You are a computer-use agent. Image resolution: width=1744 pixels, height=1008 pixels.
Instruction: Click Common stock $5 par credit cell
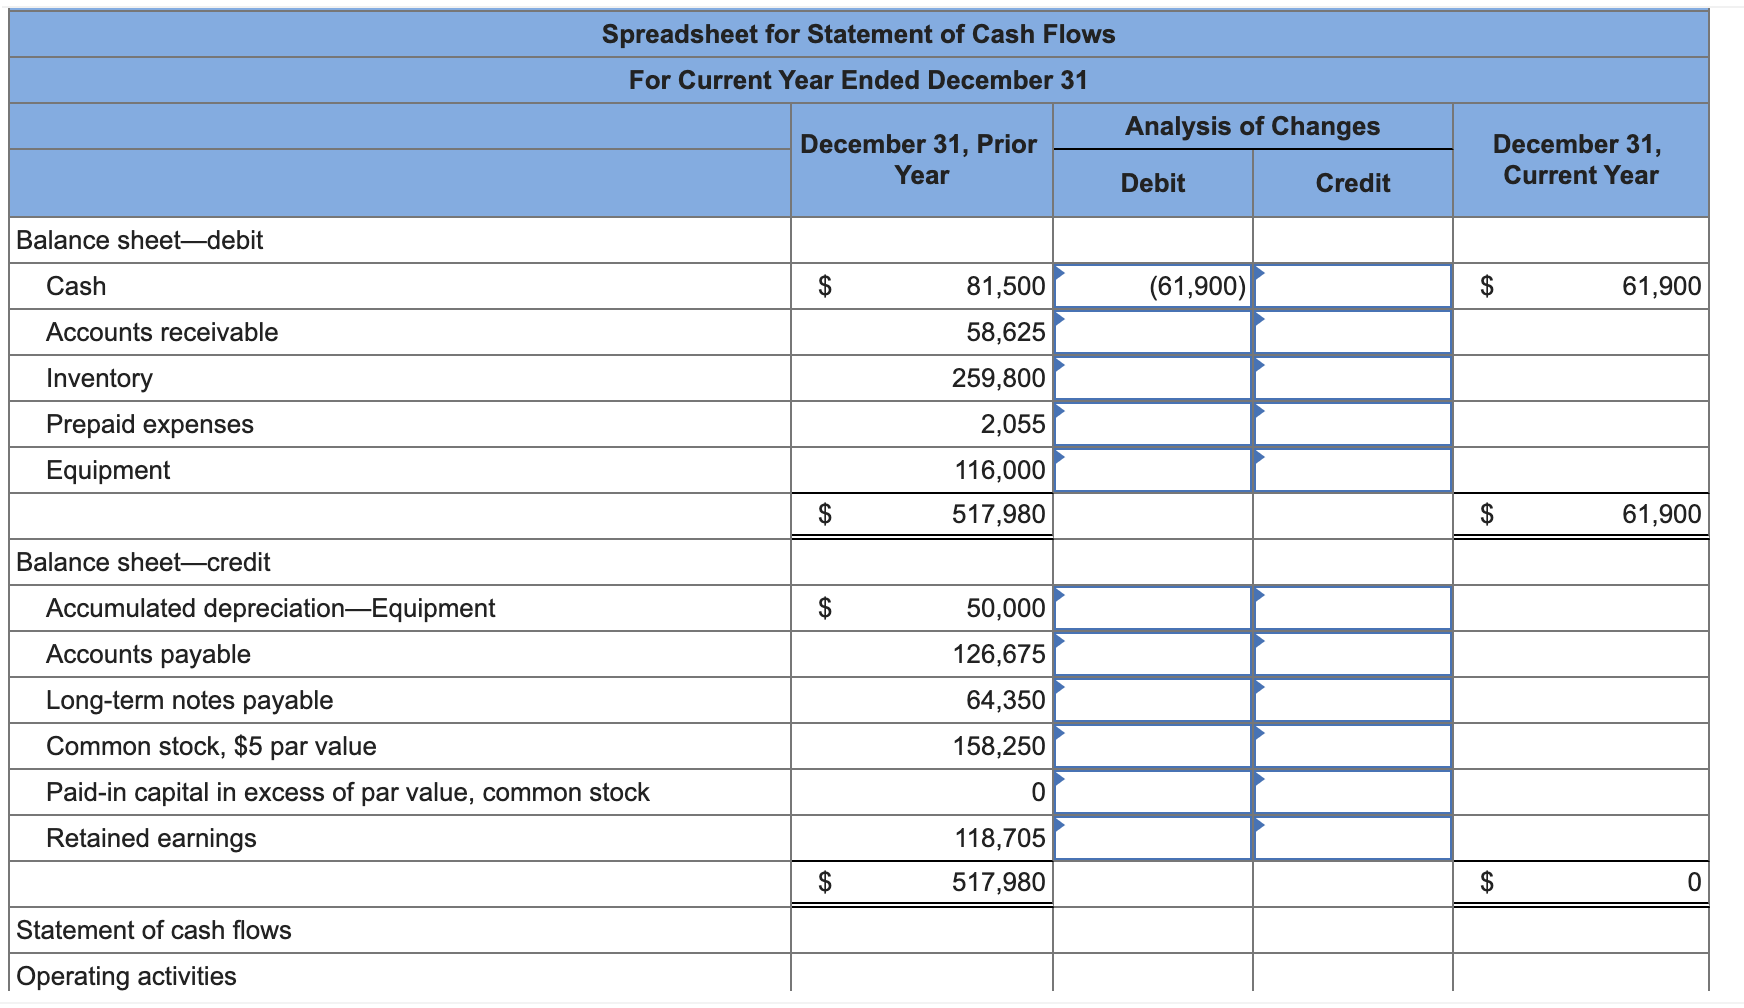pos(1353,746)
